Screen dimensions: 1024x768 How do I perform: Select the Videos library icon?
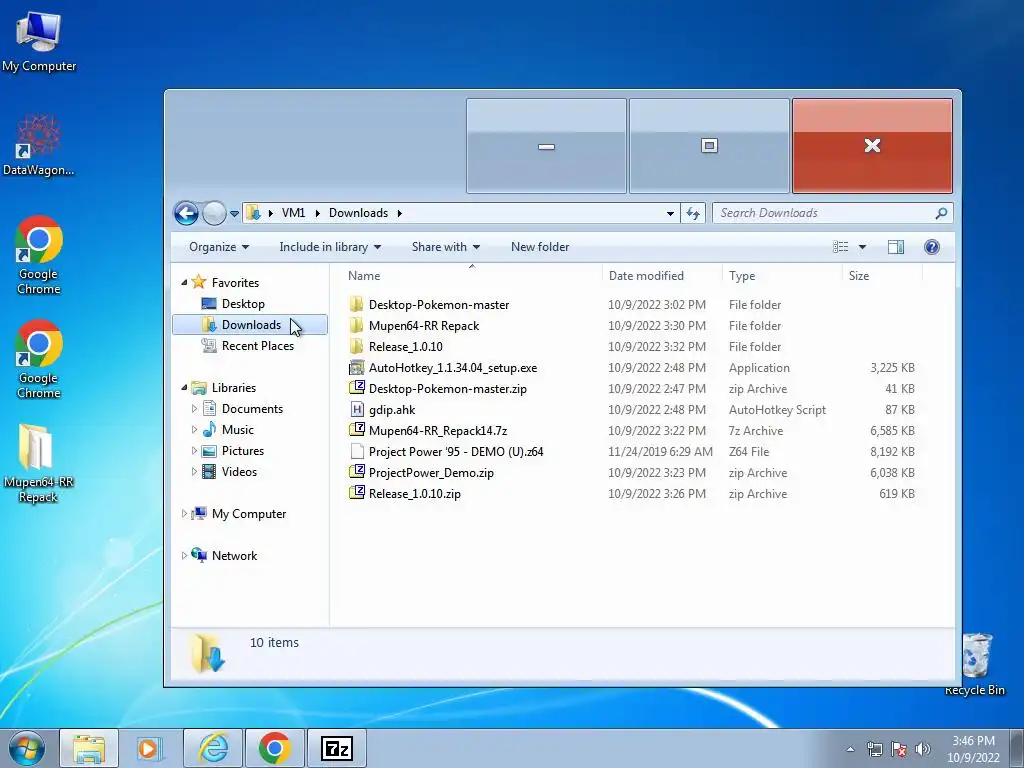(209, 472)
